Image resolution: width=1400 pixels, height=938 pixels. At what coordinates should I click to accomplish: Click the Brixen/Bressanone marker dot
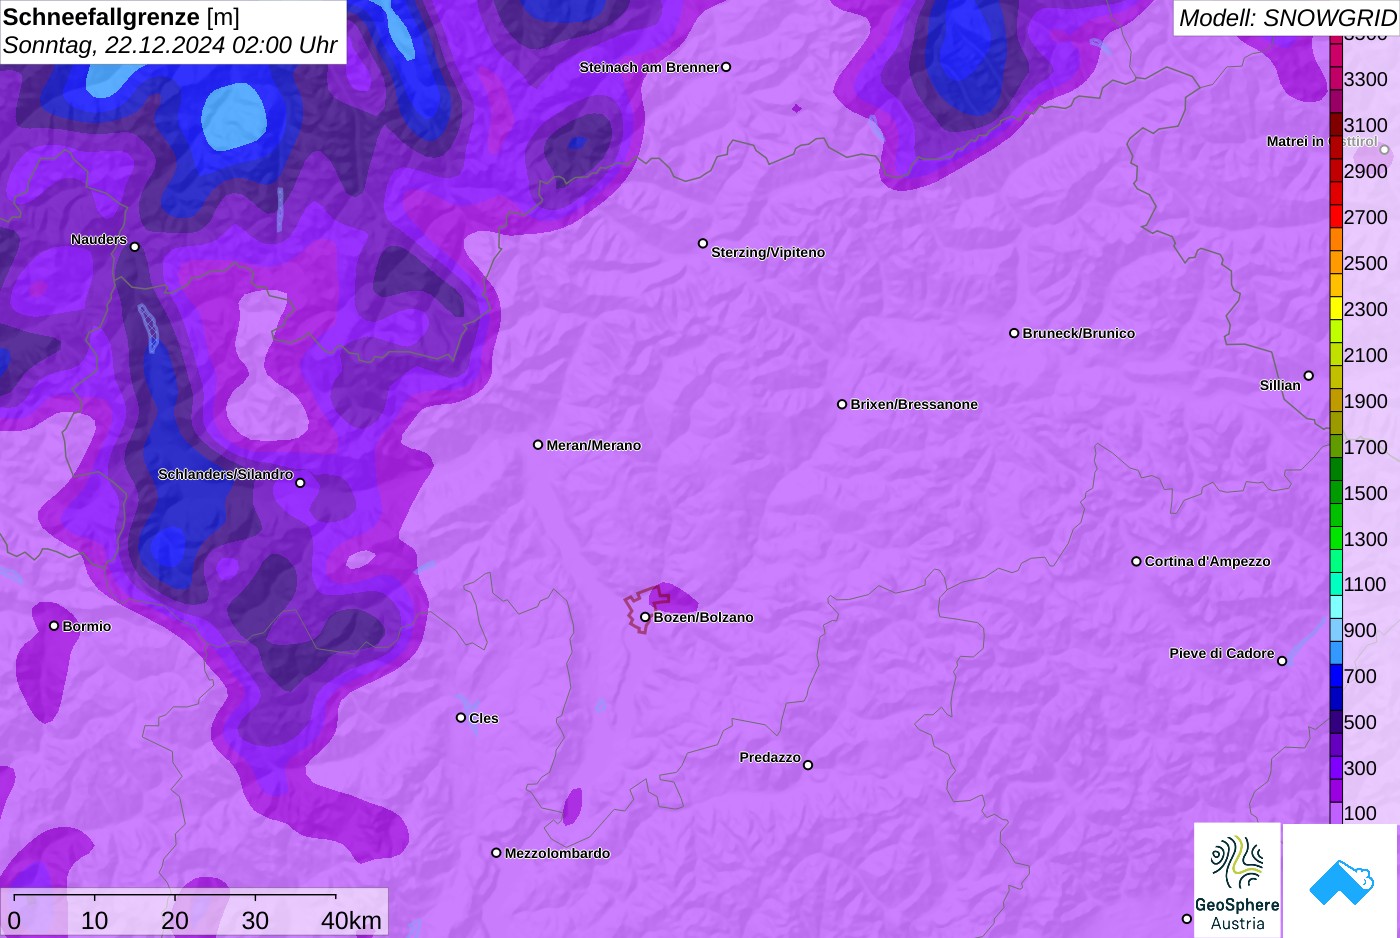coord(842,404)
